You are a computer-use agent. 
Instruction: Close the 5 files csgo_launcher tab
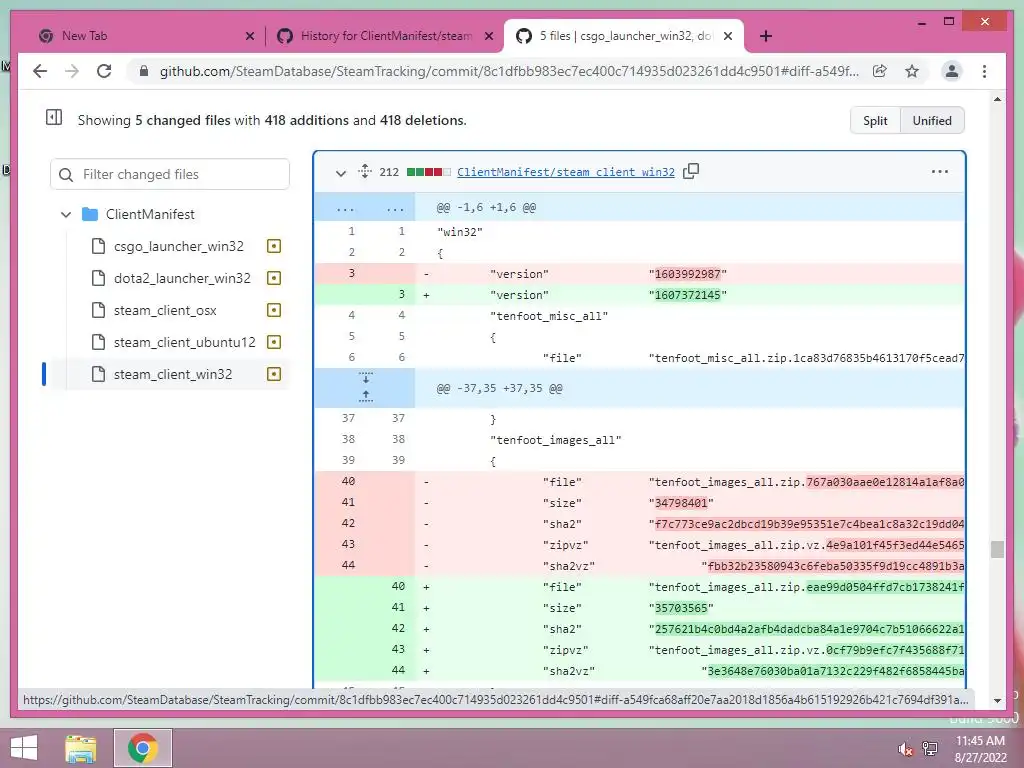[x=728, y=36]
